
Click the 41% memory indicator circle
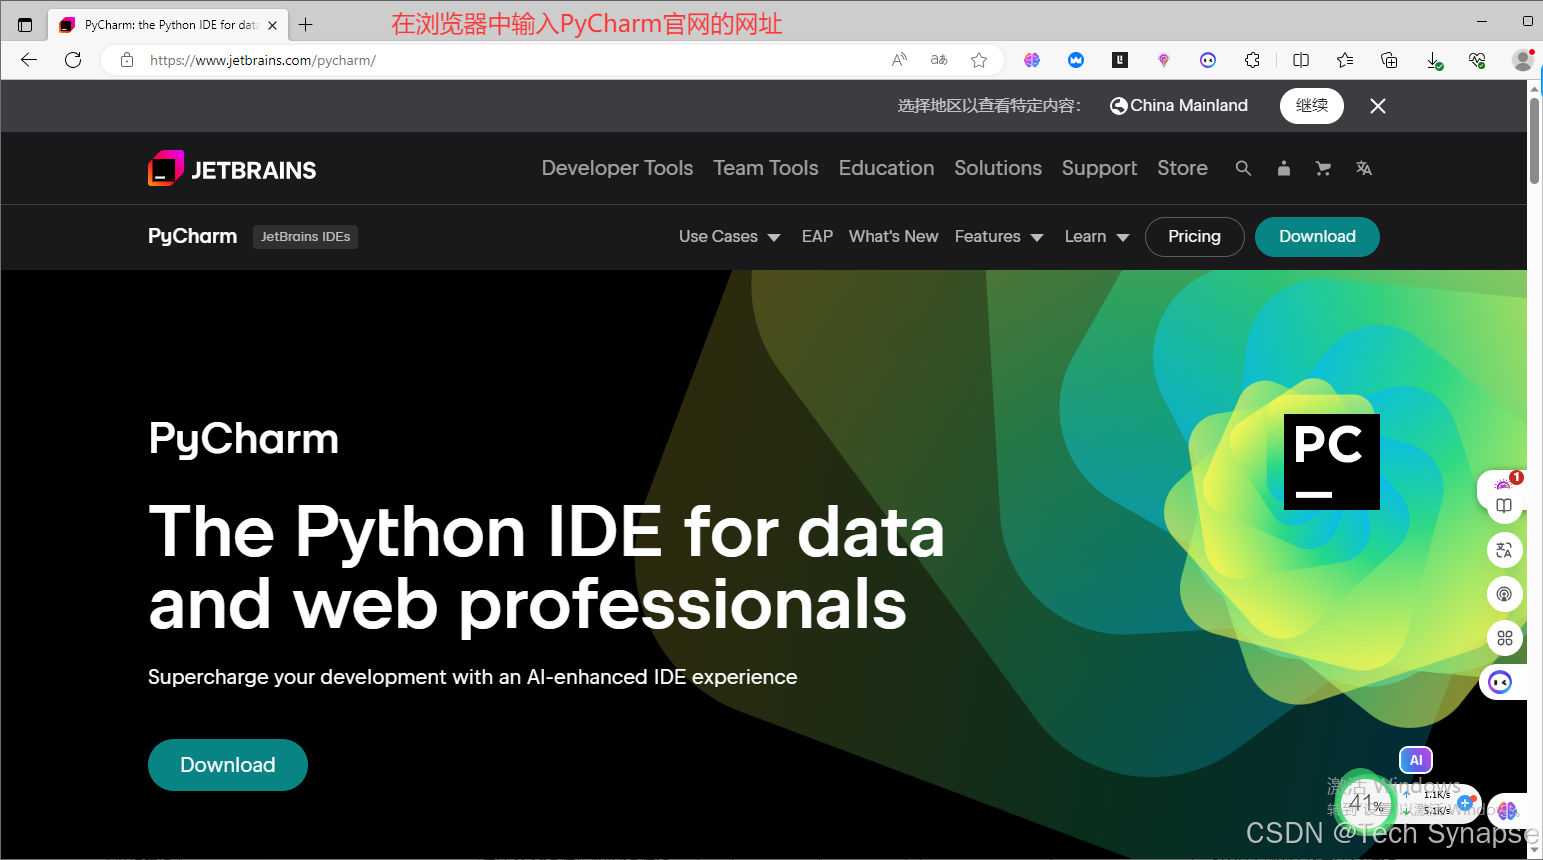pyautogui.click(x=1364, y=802)
